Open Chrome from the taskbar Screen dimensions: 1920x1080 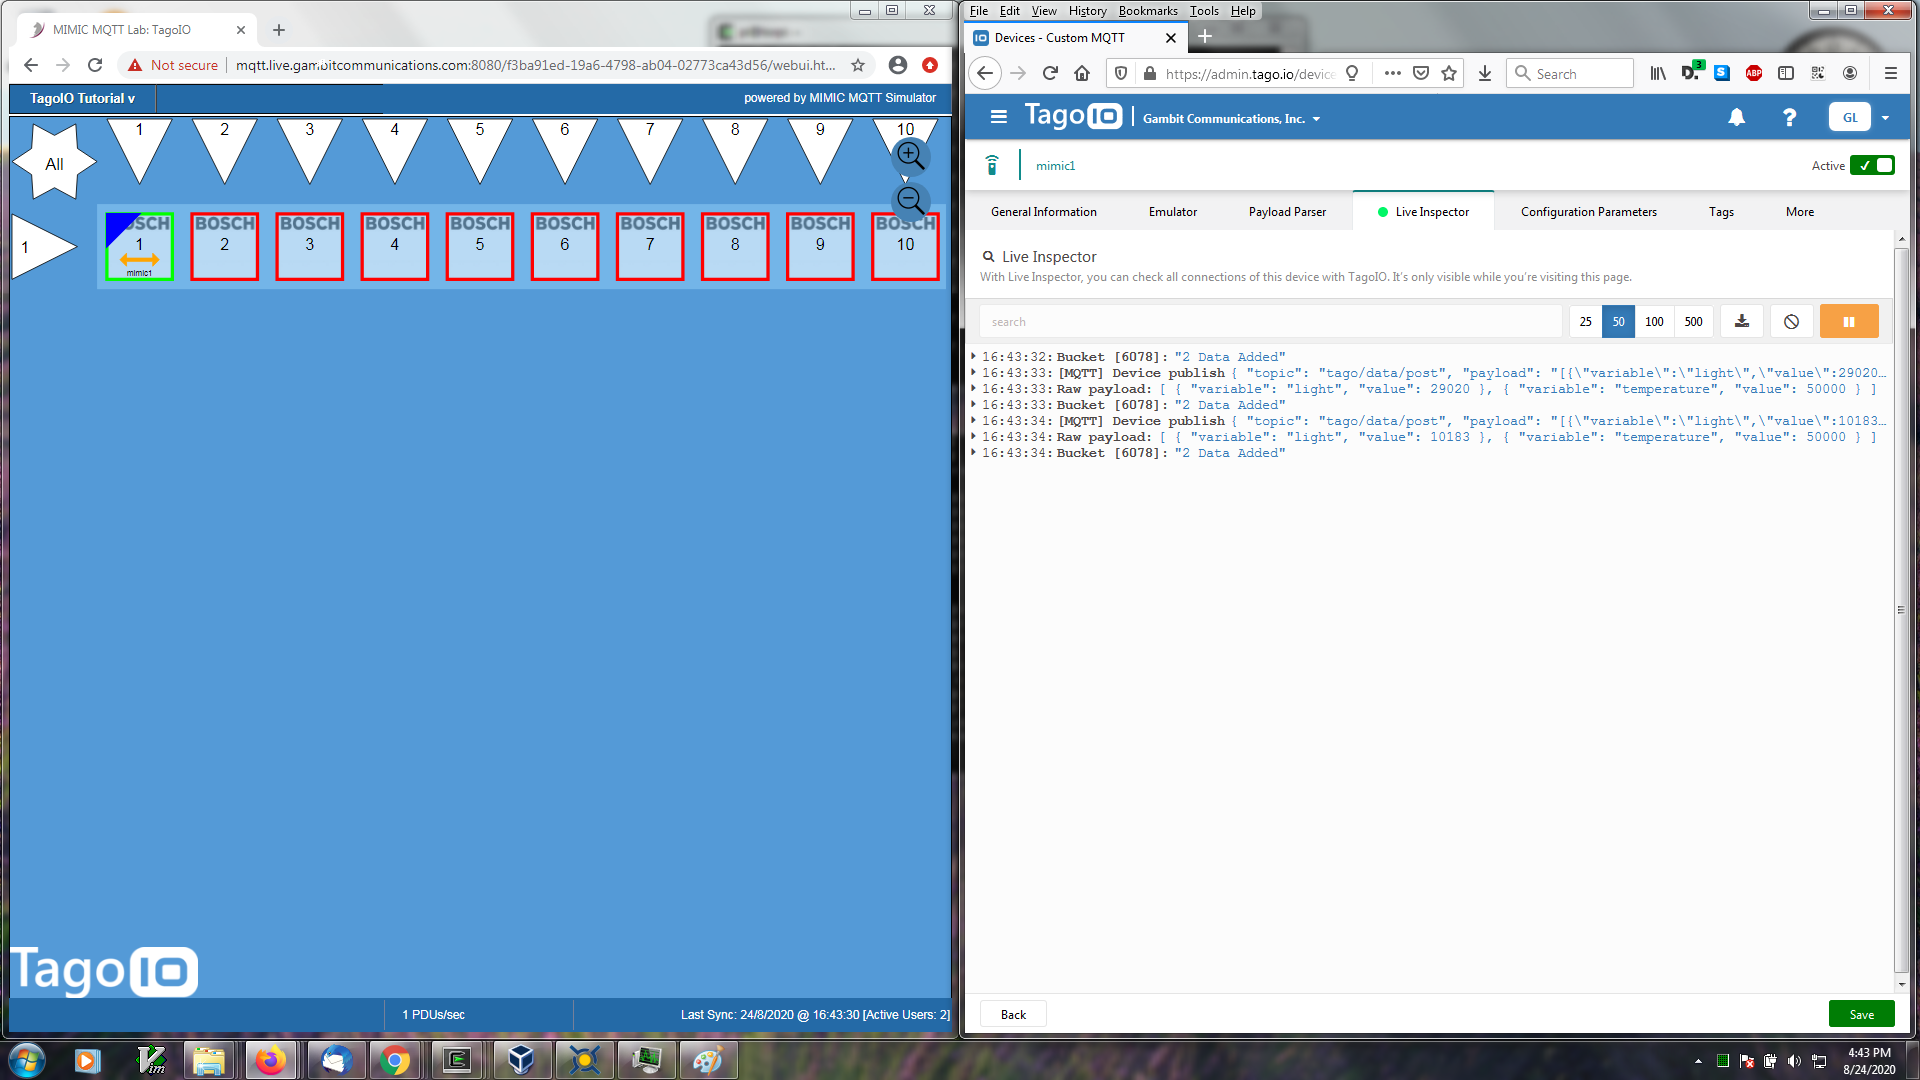pyautogui.click(x=395, y=1060)
